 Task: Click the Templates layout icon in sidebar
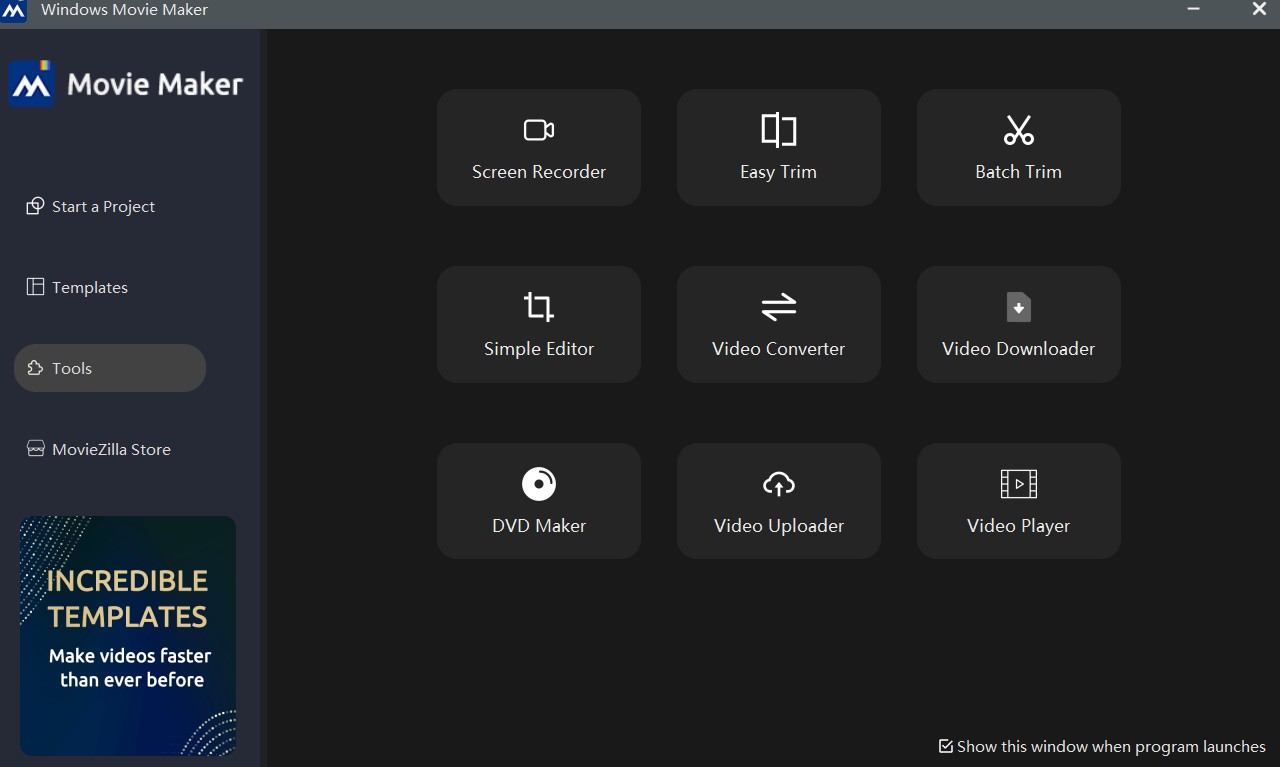35,287
